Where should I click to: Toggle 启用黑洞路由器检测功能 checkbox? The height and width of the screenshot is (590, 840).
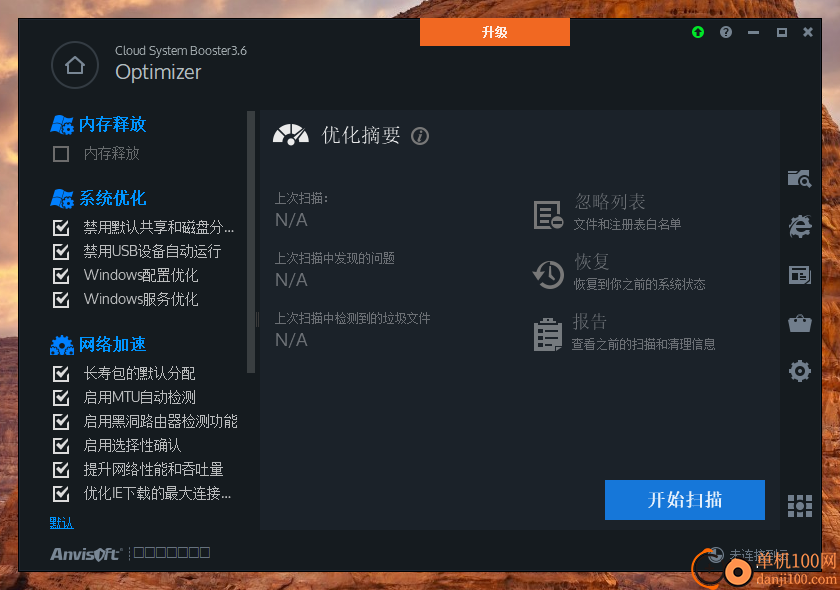click(x=61, y=421)
